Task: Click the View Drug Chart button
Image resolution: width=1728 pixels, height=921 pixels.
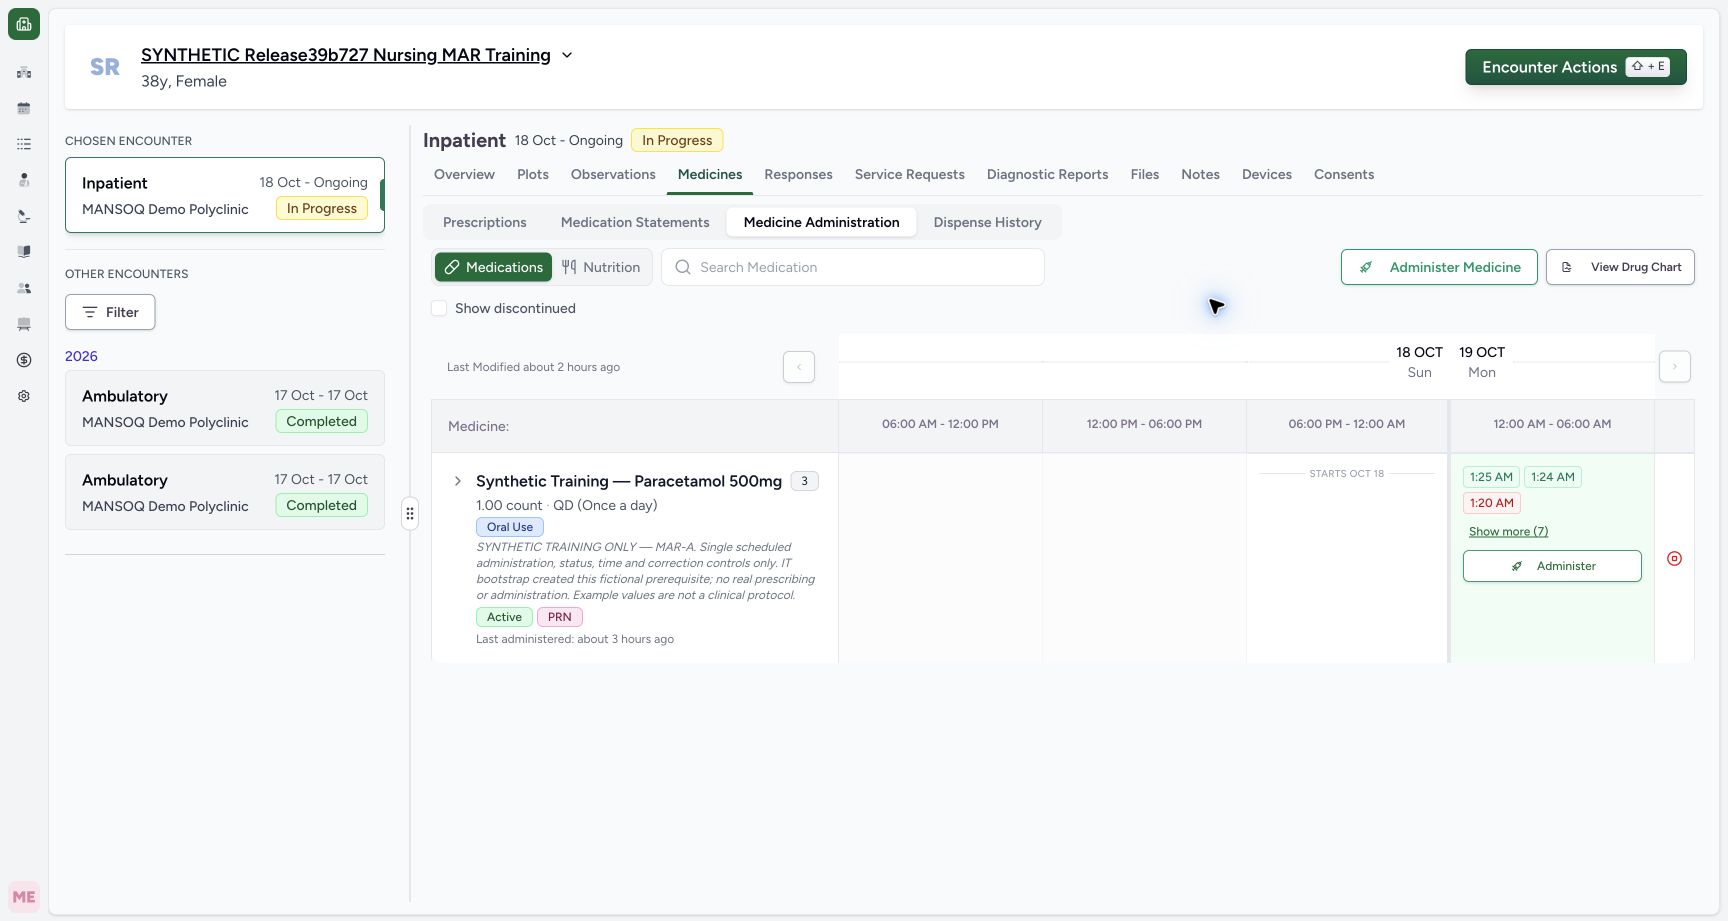Action: pos(1620,267)
